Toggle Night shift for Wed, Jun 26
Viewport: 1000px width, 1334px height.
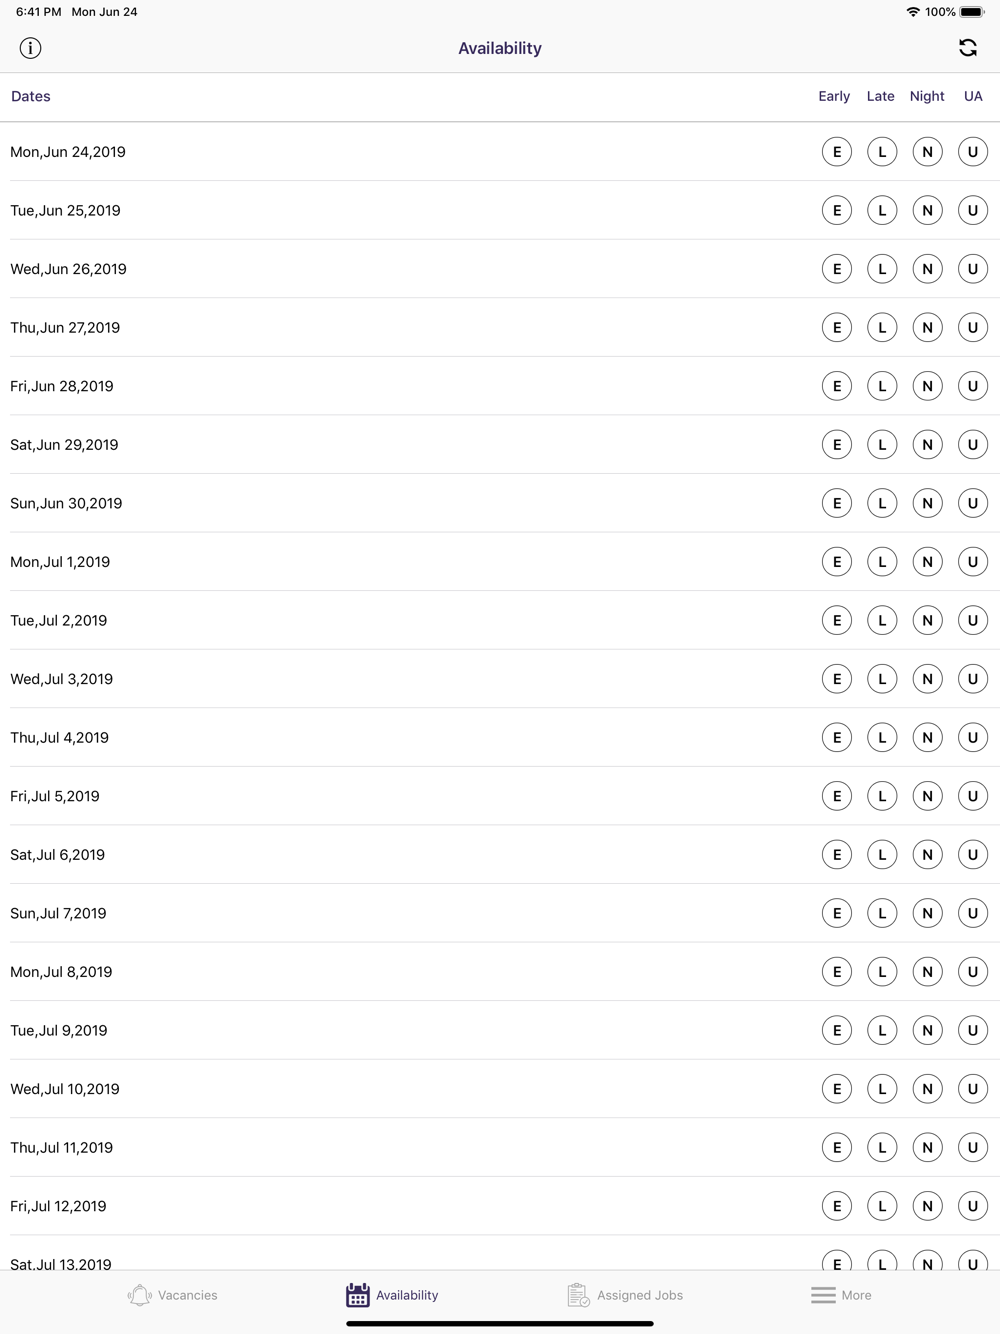pos(928,269)
